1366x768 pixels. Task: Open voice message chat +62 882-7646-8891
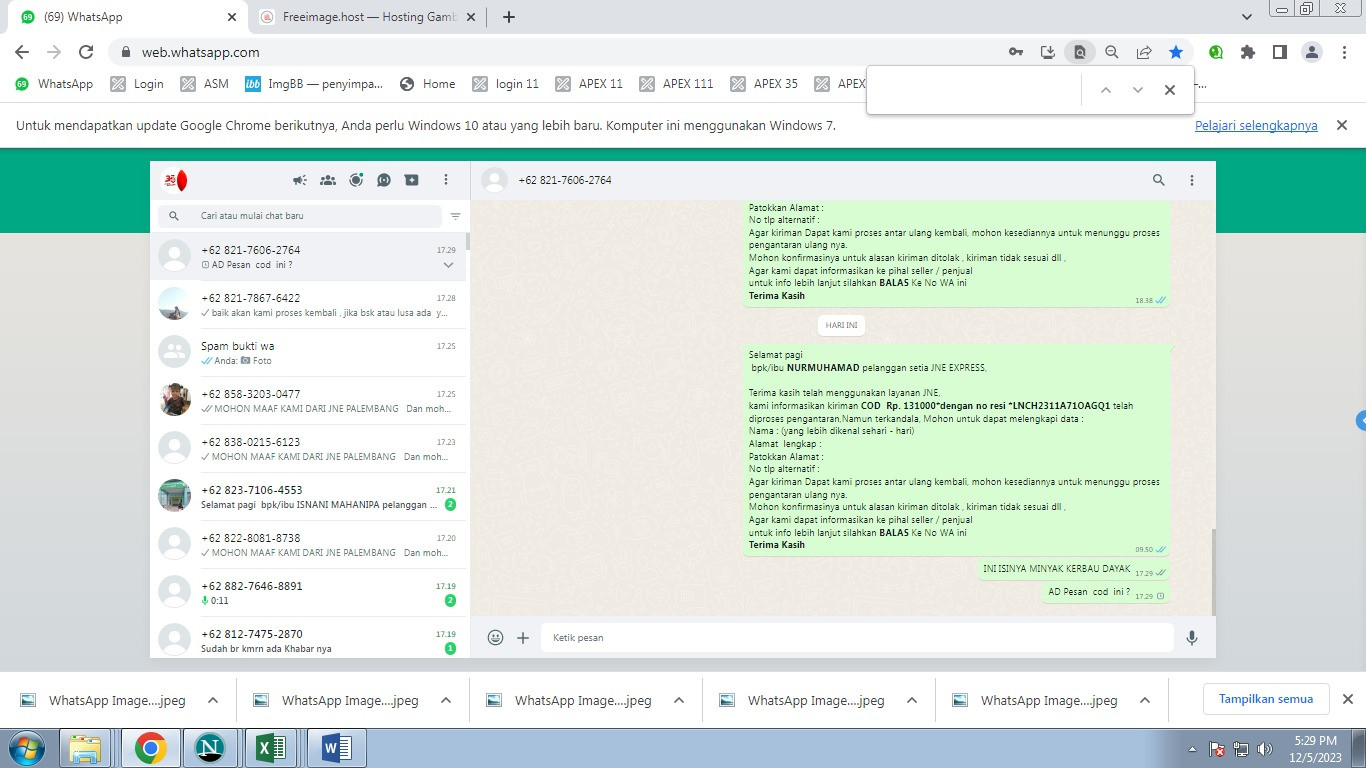[x=308, y=593]
